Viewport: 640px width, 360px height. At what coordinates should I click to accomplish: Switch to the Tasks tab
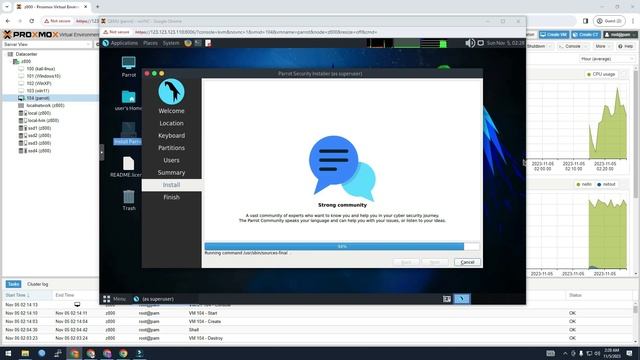tap(13, 284)
